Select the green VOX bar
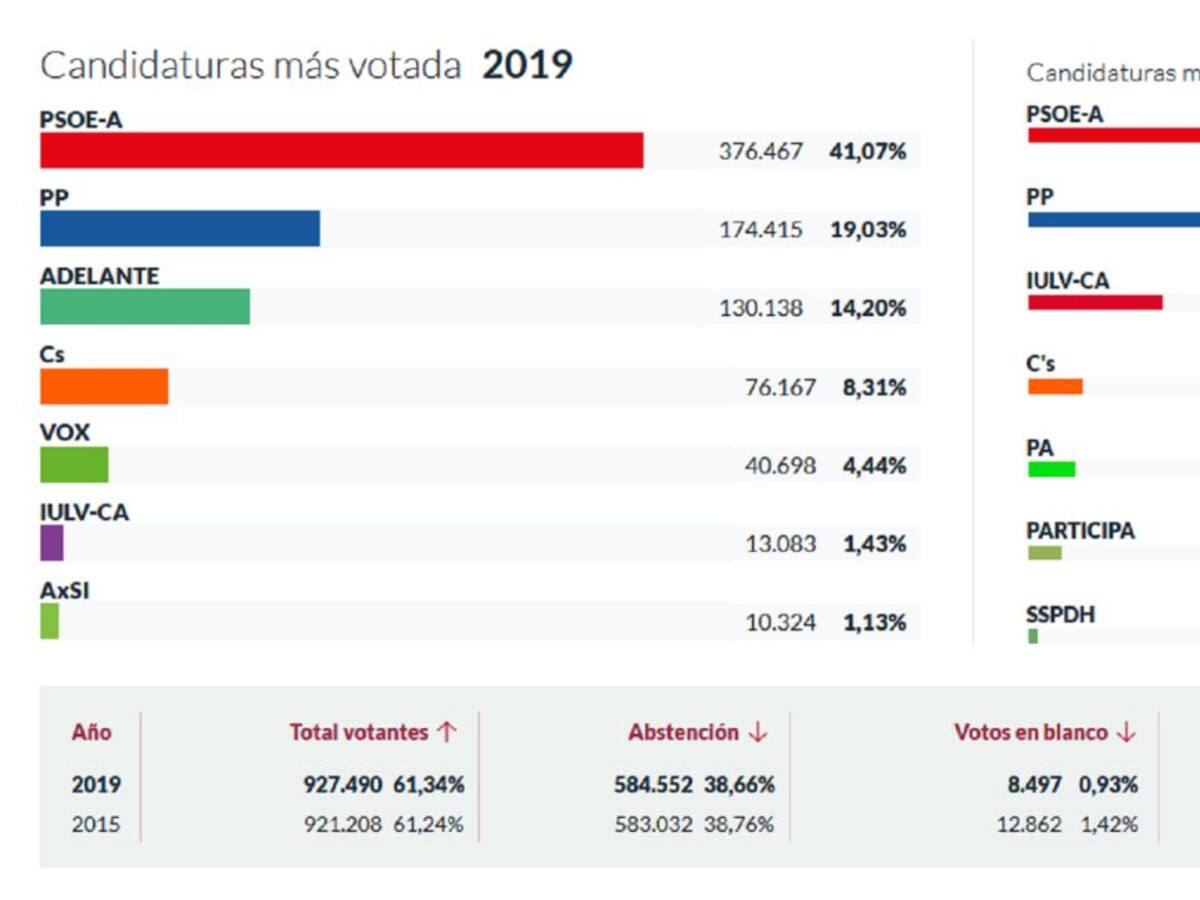This screenshot has width=1200, height=900. click(x=74, y=465)
